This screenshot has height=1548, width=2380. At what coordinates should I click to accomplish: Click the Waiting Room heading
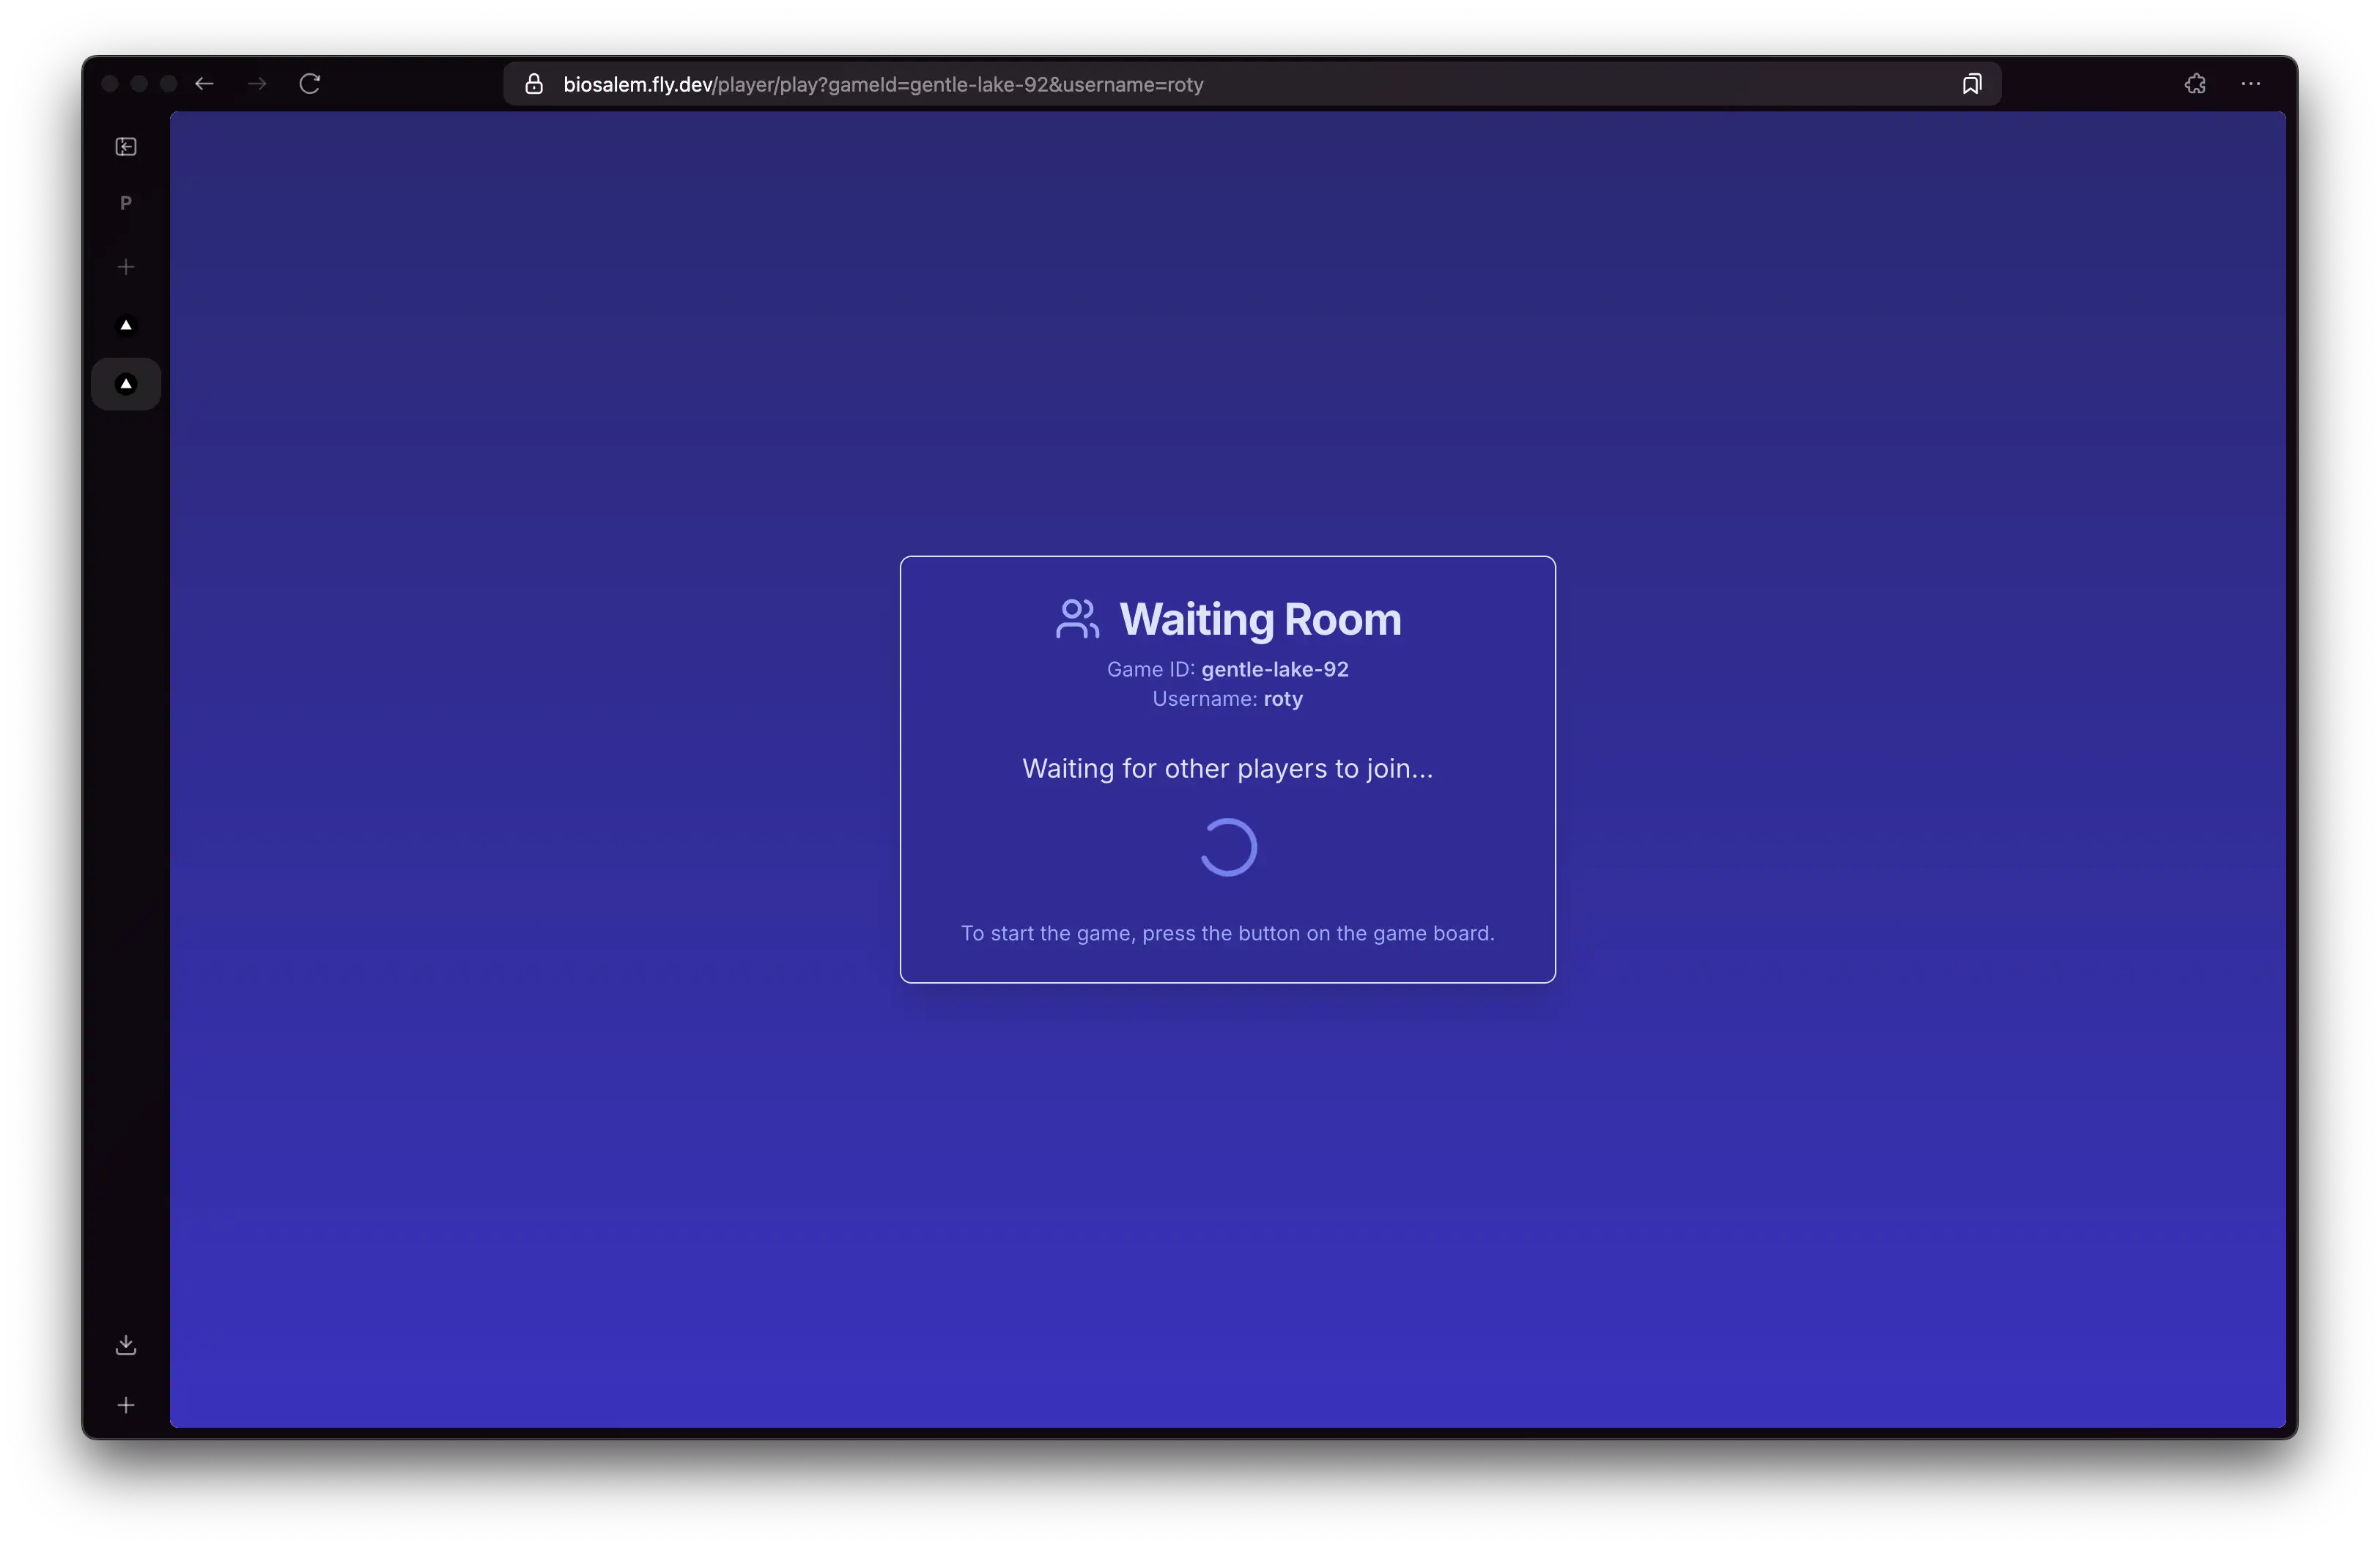click(1259, 618)
